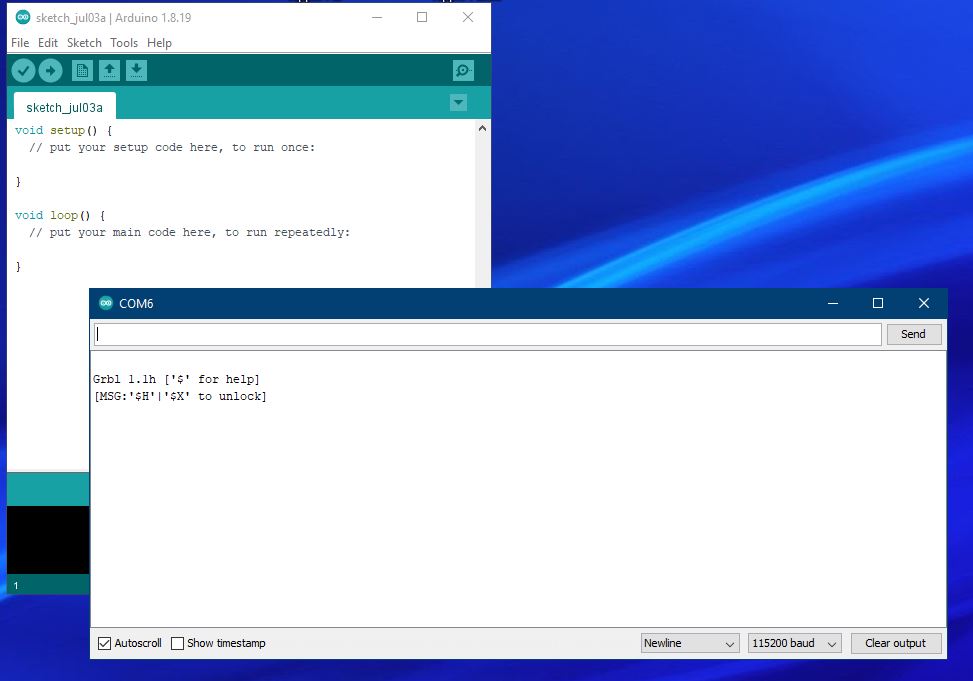Click the serial command input field
Viewport: 973px width, 681px height.
click(x=488, y=334)
